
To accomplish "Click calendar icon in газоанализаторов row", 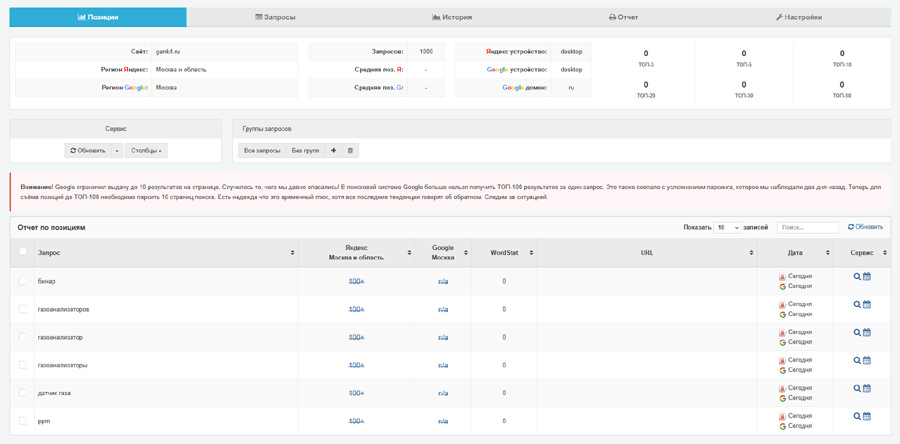I will point(867,304).
